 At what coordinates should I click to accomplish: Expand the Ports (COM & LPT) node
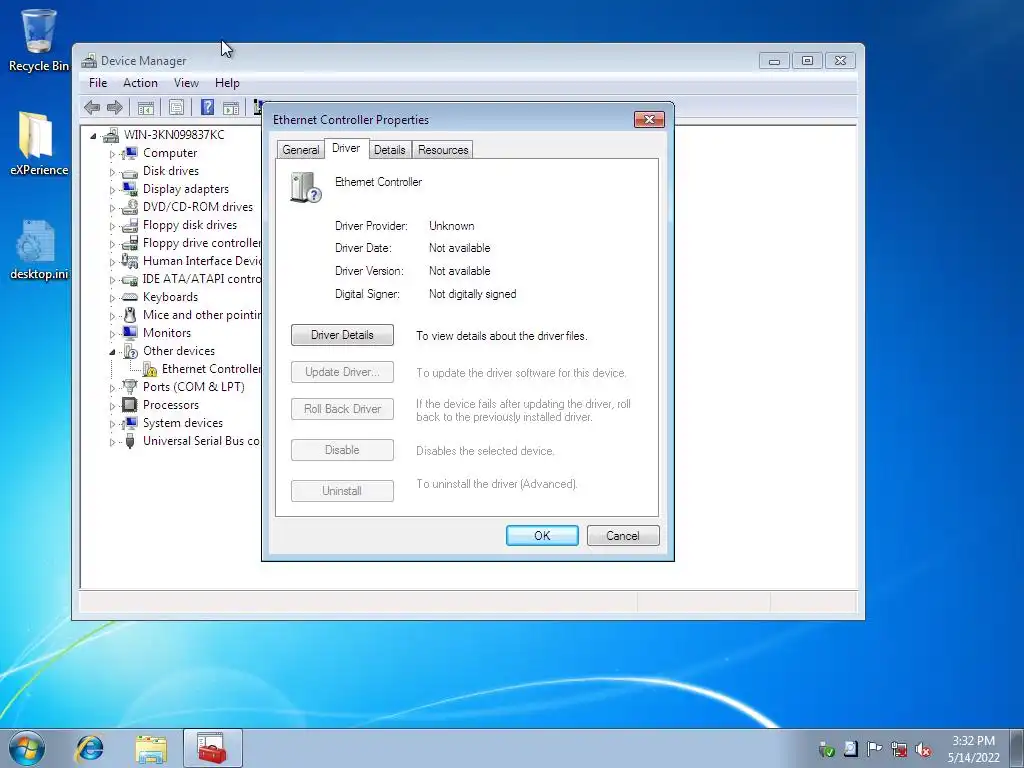click(112, 388)
